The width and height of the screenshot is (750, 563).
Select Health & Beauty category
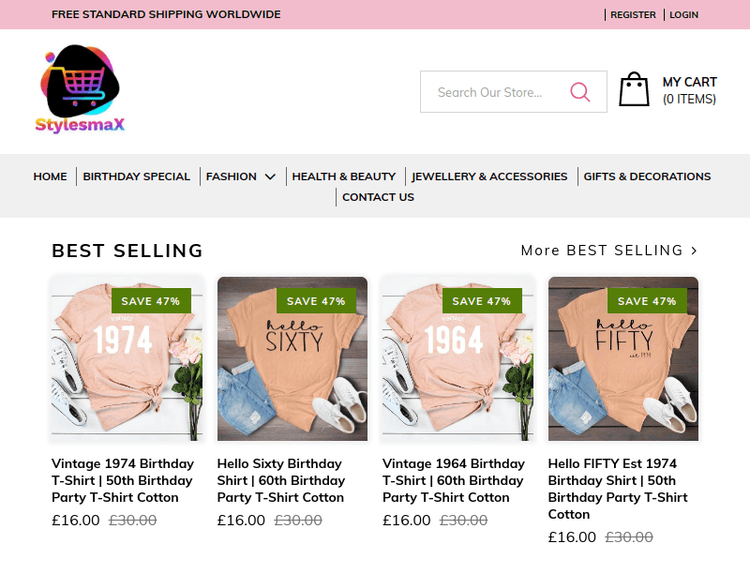[344, 176]
